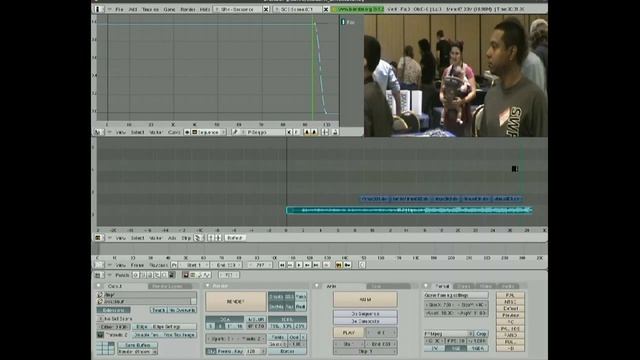Switch to the Render Layers tab

coord(167,286)
